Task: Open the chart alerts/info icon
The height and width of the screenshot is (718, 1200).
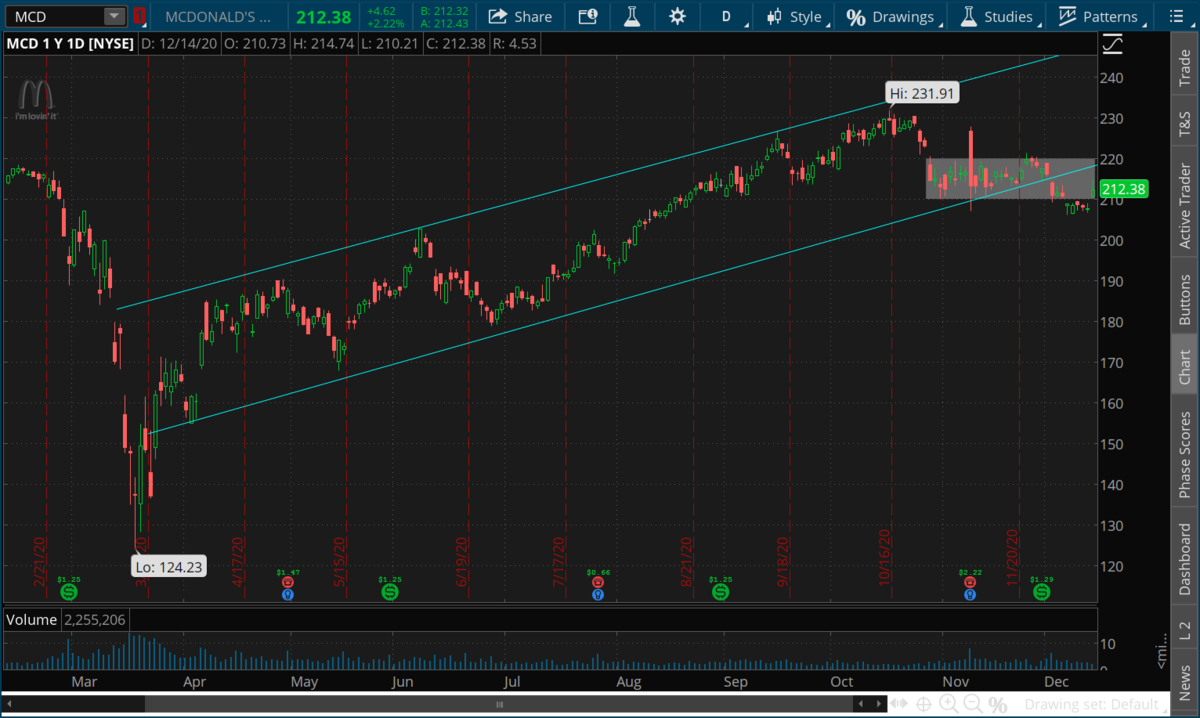Action: coord(588,17)
